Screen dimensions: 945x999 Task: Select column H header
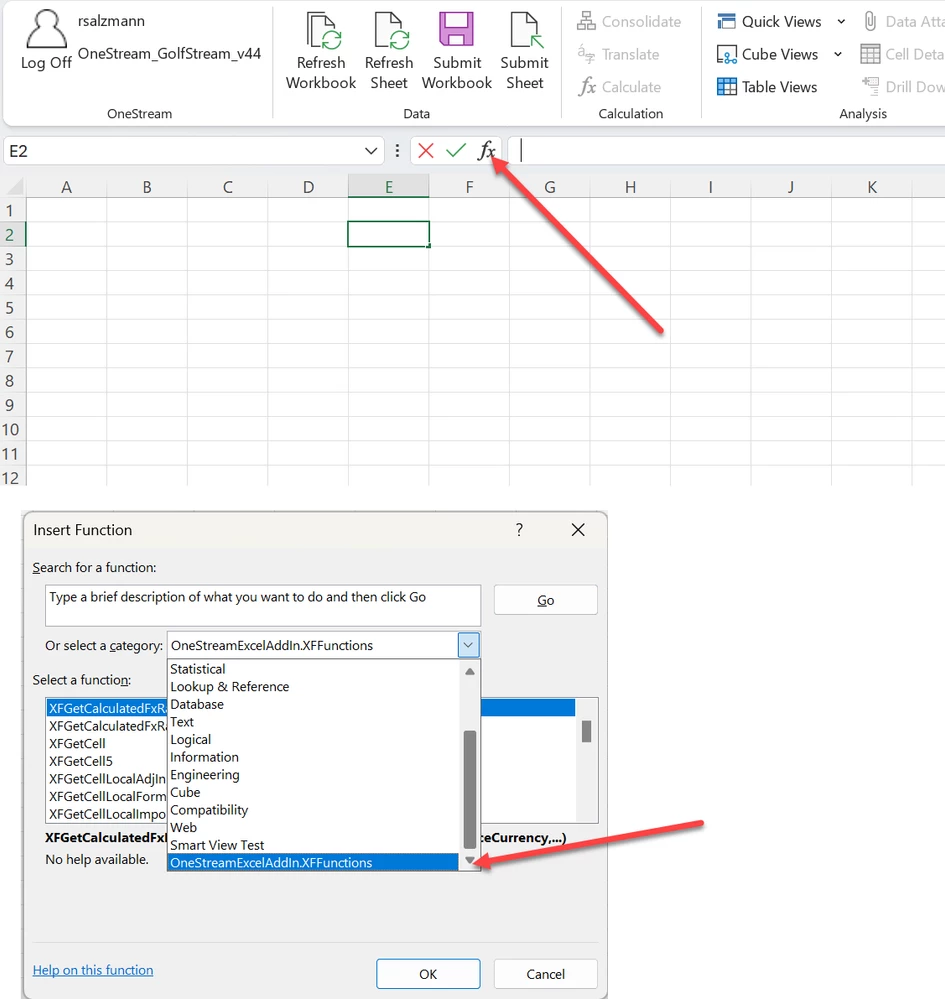tap(630, 187)
